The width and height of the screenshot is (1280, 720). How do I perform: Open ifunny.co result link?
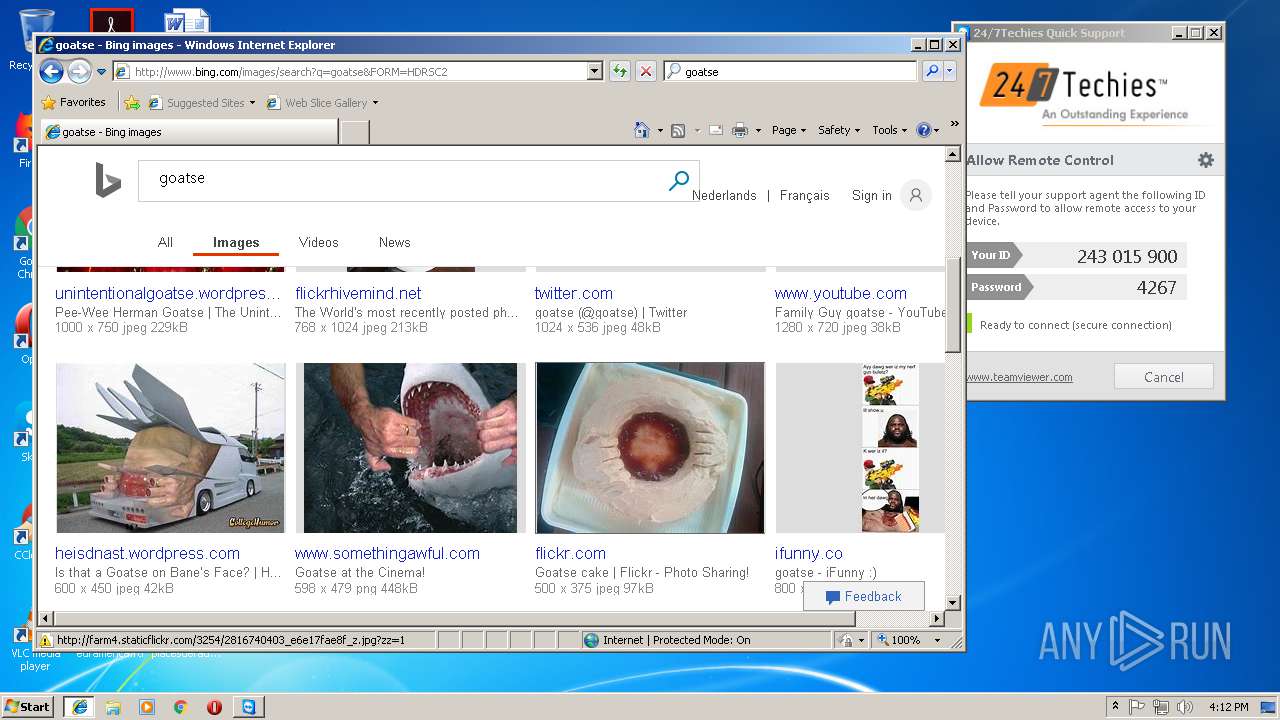pyautogui.click(x=808, y=553)
